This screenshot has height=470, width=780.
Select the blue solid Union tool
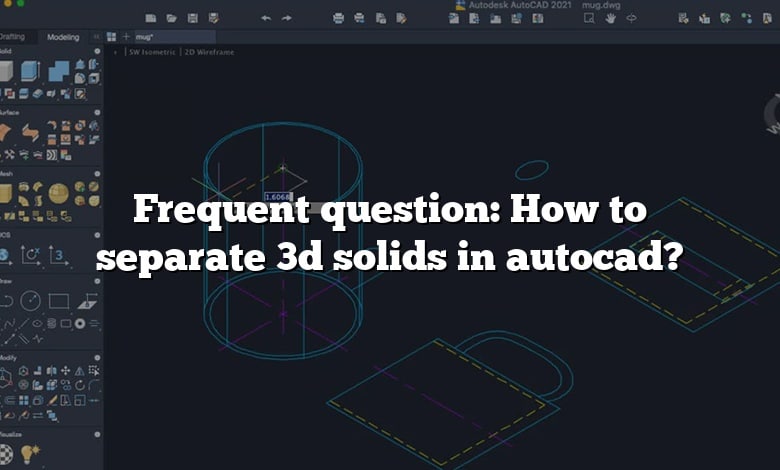[59, 71]
